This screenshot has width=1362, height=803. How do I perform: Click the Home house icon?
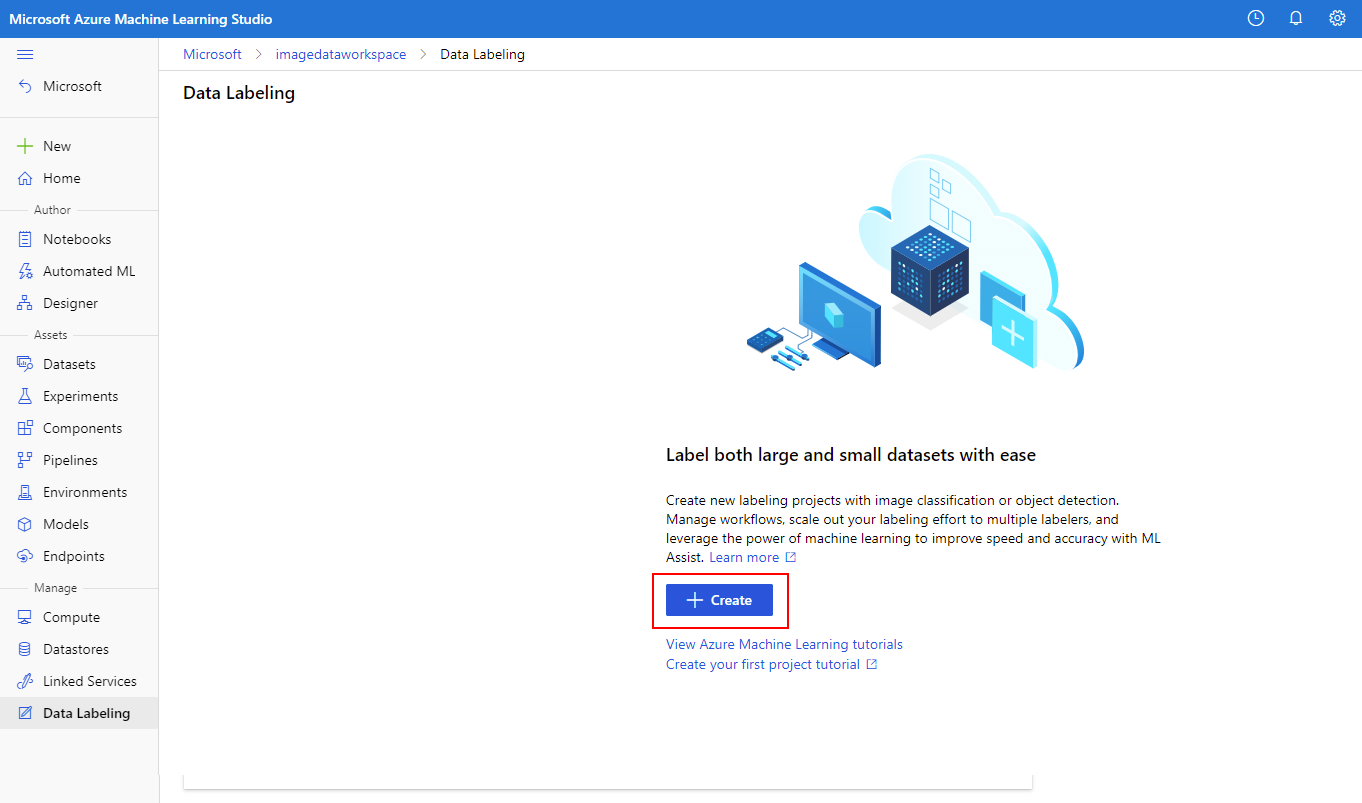point(25,178)
